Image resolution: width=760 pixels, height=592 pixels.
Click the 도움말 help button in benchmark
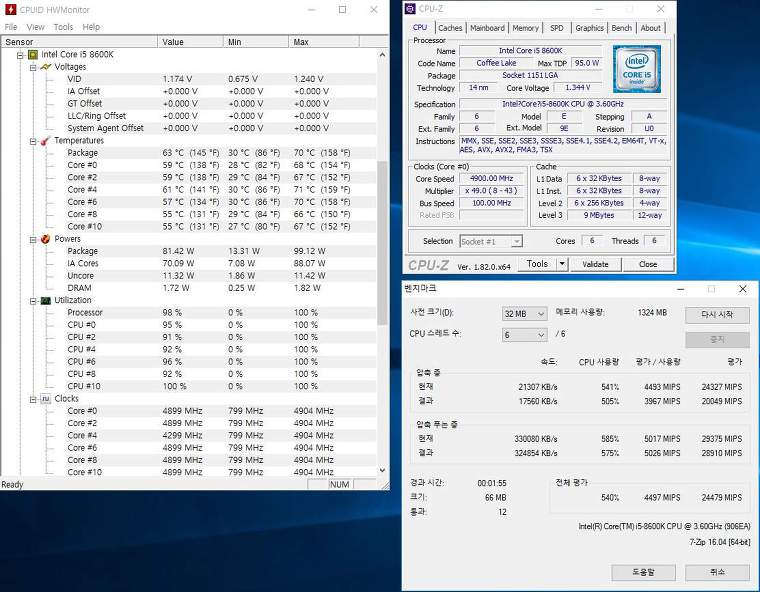tap(643, 572)
